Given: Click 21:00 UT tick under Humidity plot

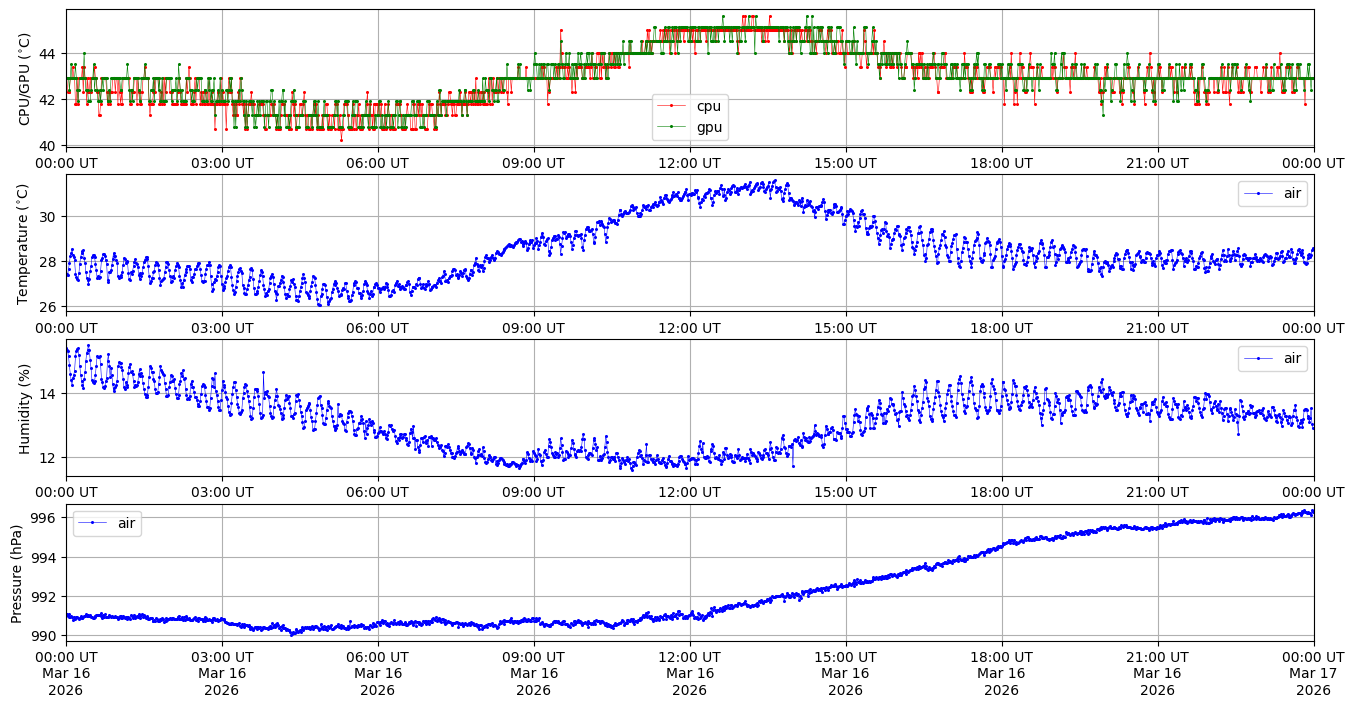Looking at the screenshot, I should tap(1157, 492).
